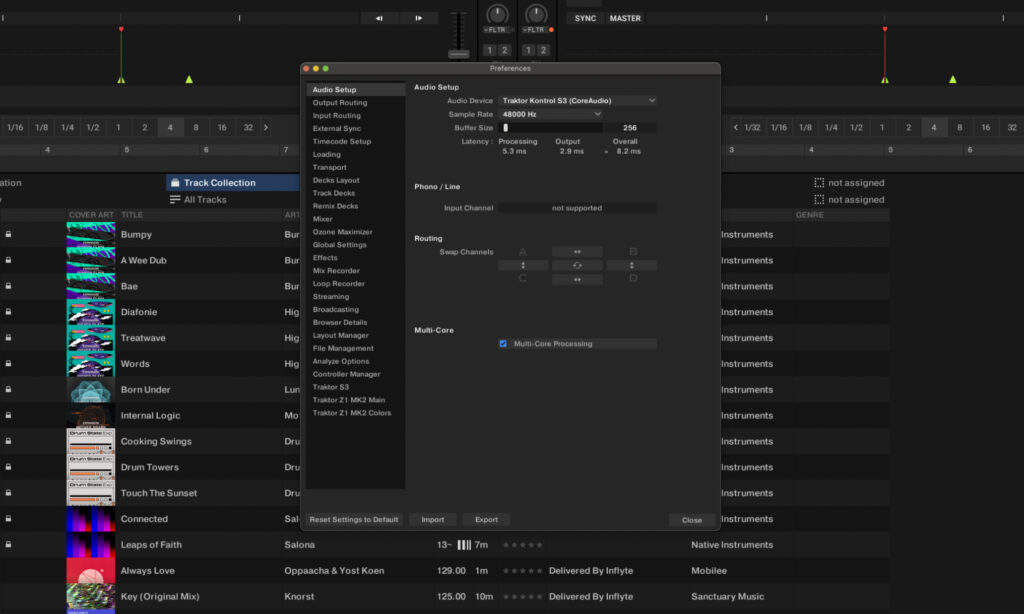Open the Controller Manager preferences page

[346, 374]
